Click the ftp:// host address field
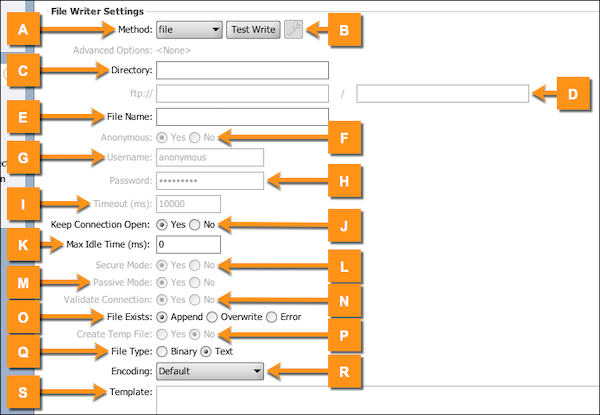Screen dimensions: 600x415 click(242, 94)
